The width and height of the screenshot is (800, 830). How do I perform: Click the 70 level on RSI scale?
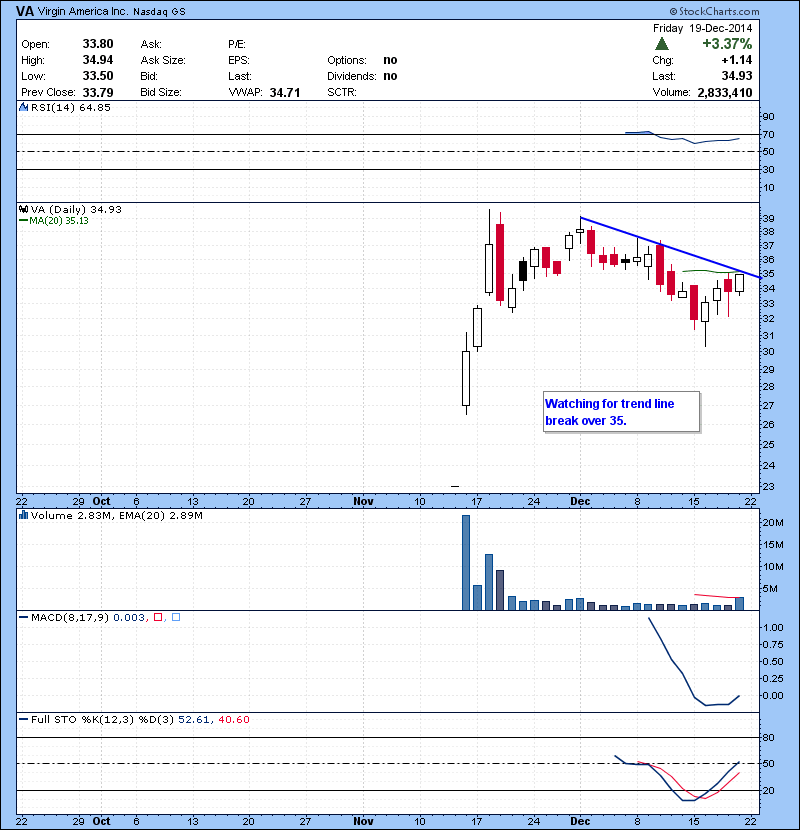pos(768,134)
